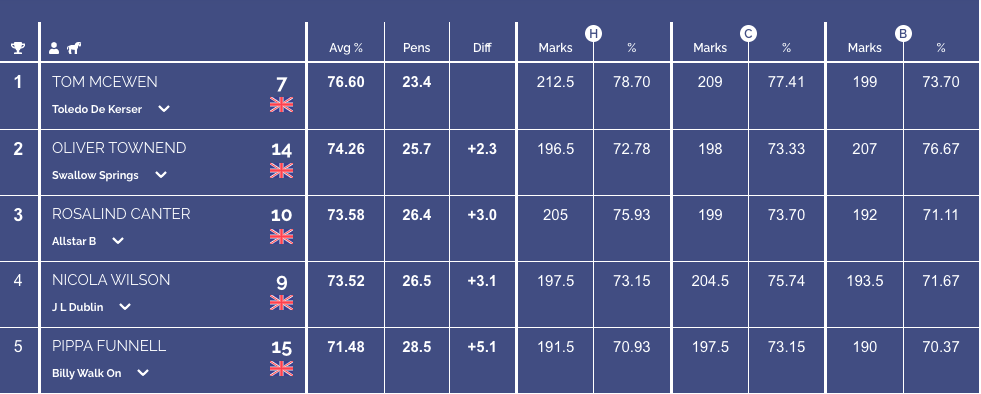981x394 pixels.
Task: Open rider Oliver Townend's name link
Action: (x=119, y=148)
